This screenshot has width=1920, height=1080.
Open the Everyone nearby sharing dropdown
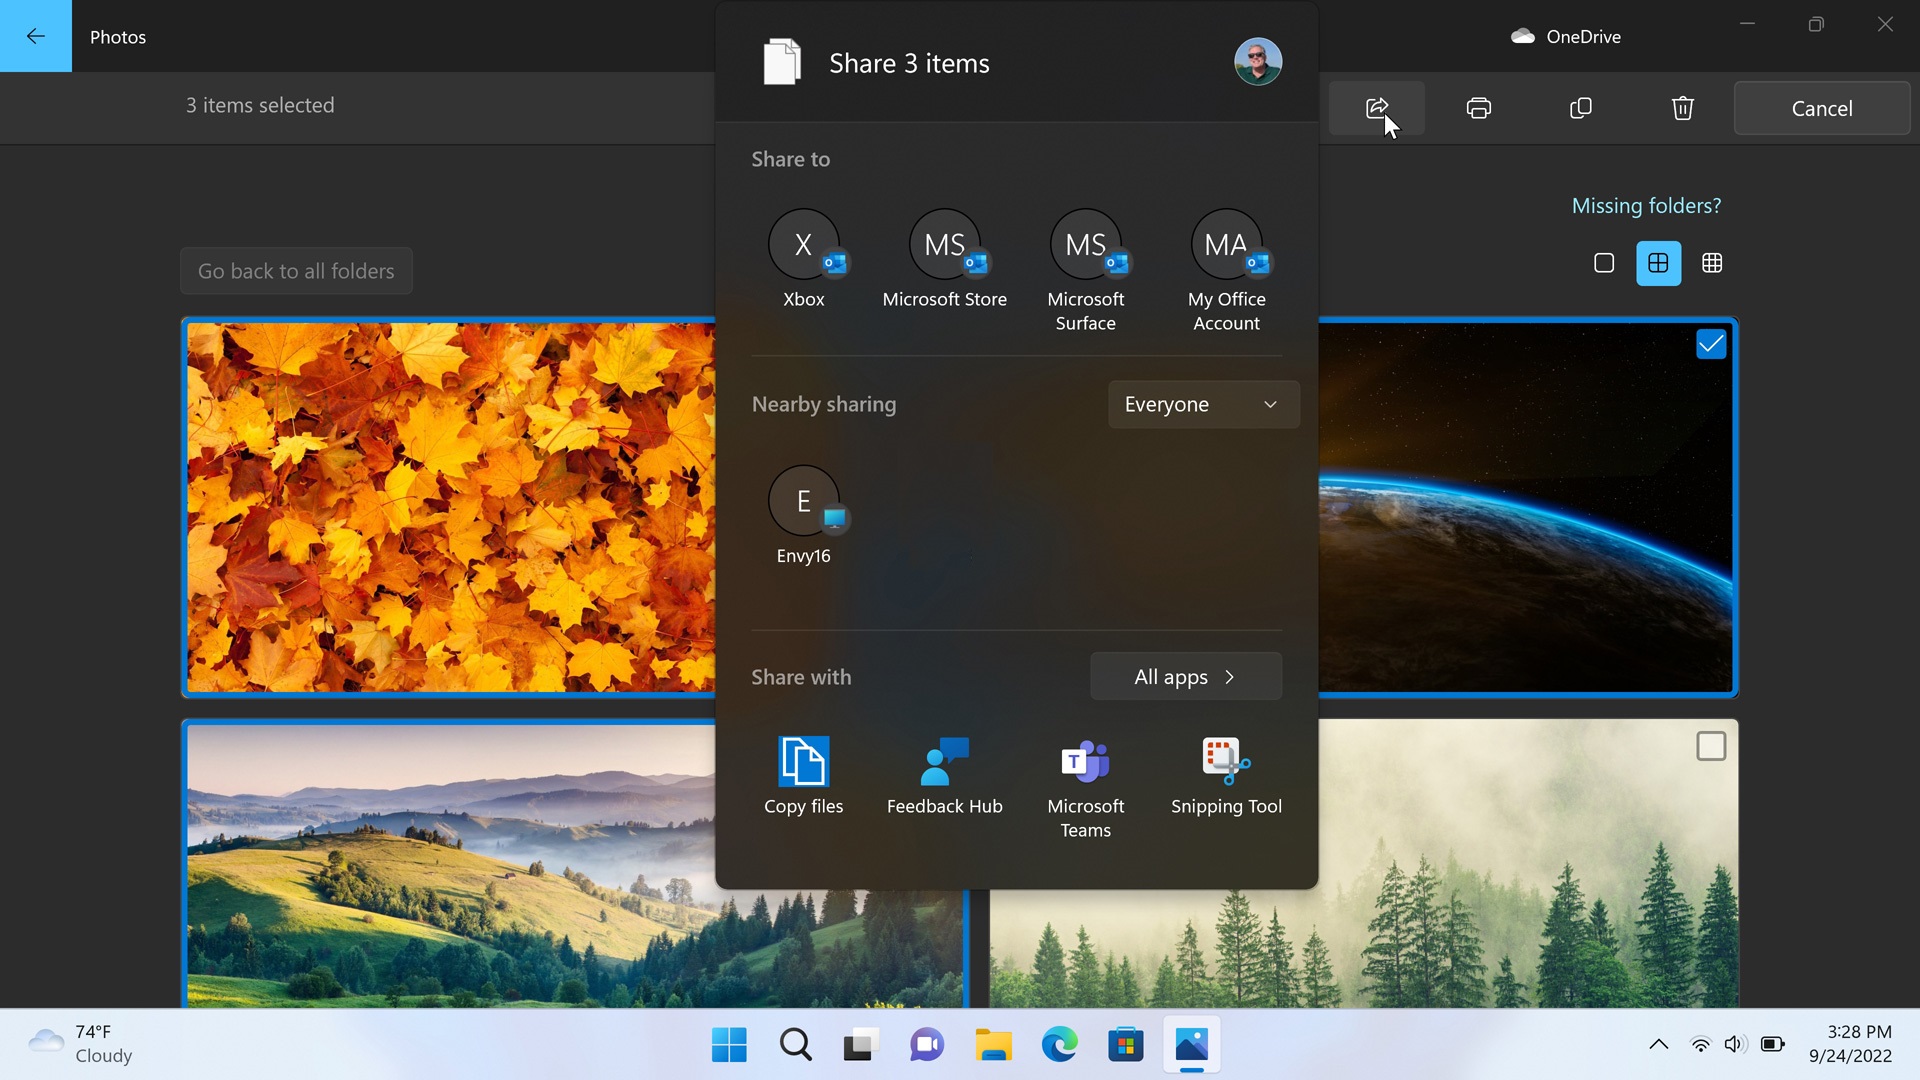click(1203, 404)
